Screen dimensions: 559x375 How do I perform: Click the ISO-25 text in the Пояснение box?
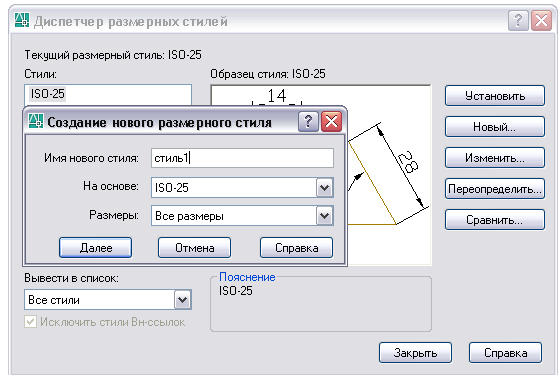click(236, 291)
